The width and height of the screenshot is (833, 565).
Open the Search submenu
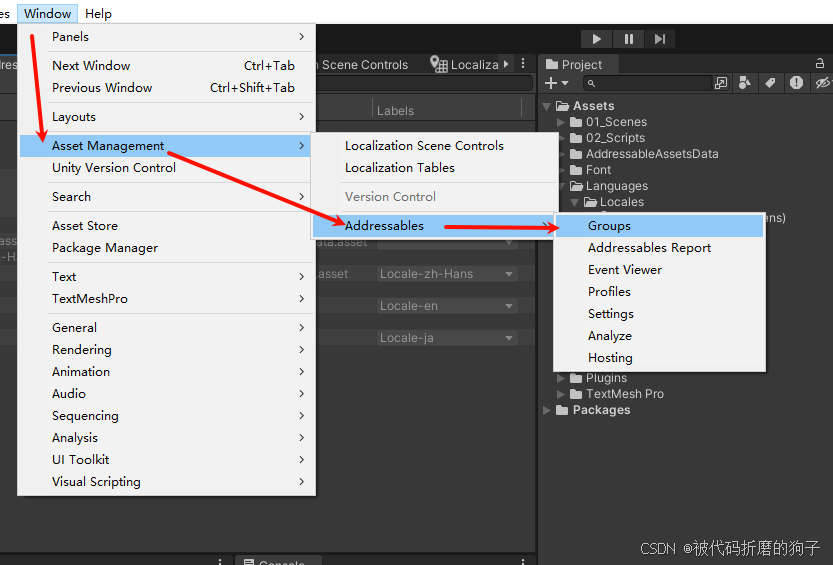167,196
